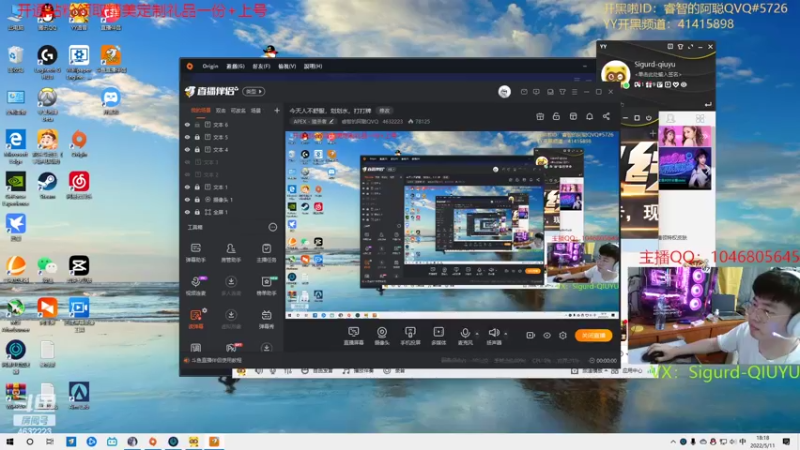Click the share icon above the preview
Screen dimensions: 800x450
coord(606,116)
